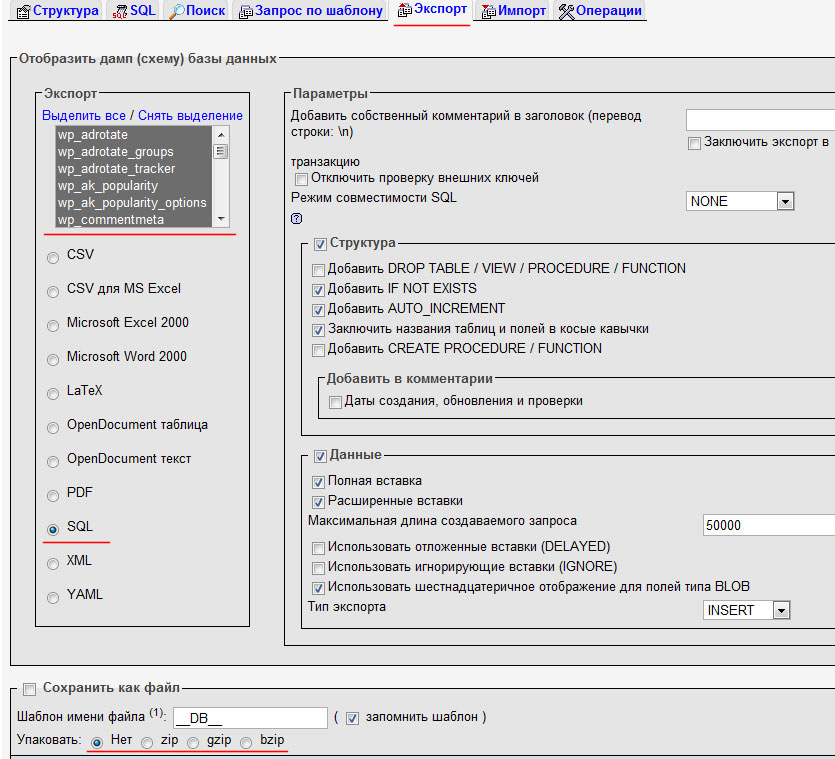Click table list scroll up arrow
This screenshot has width=835, height=759.
(x=221, y=134)
